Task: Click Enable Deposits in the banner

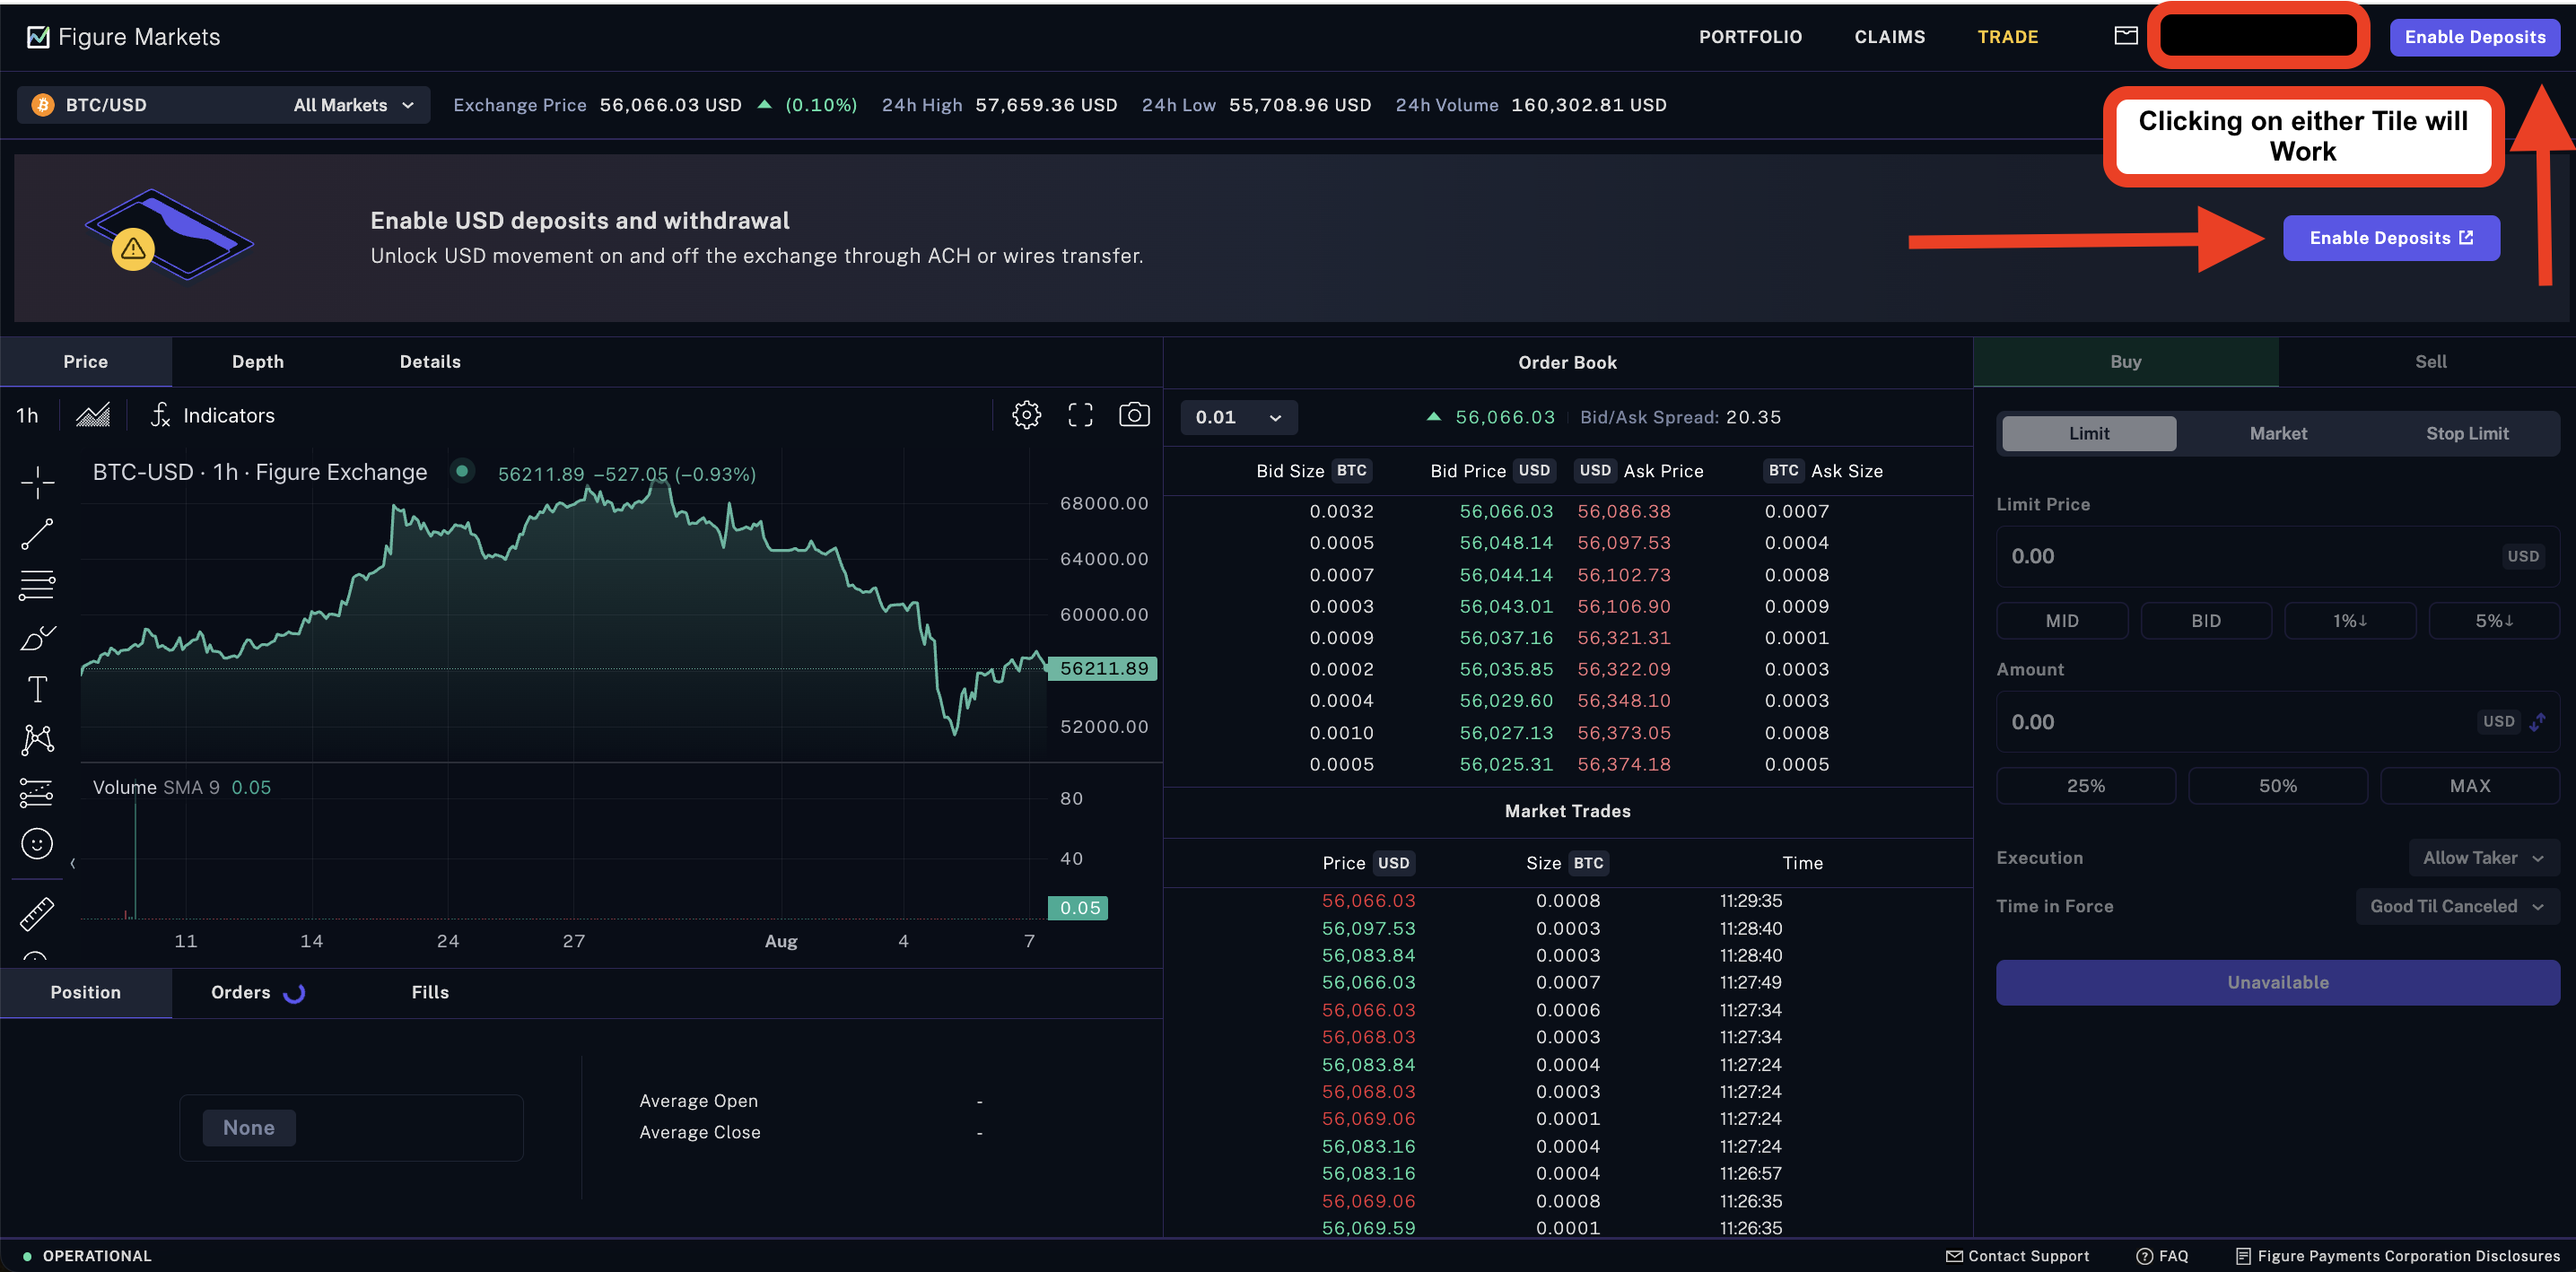Action: (x=2391, y=238)
